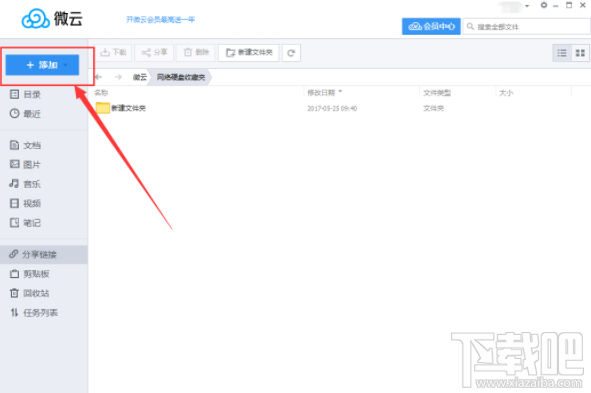Switch to grid thumbnail view
Screen dimensions: 591x393
pyautogui.click(x=580, y=53)
